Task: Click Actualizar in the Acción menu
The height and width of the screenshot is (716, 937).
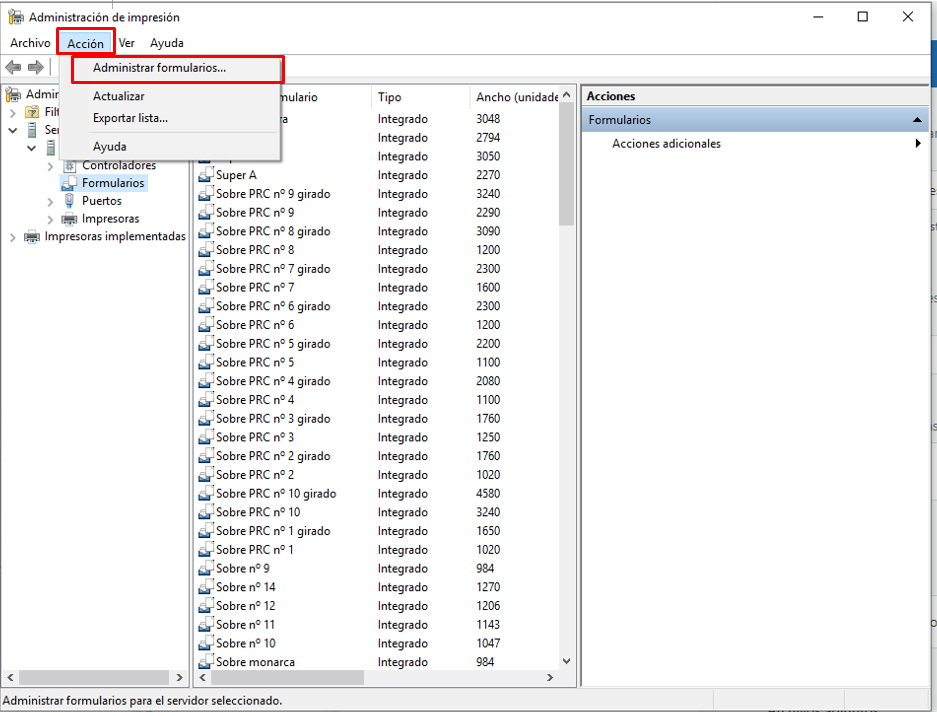Action: (118, 97)
